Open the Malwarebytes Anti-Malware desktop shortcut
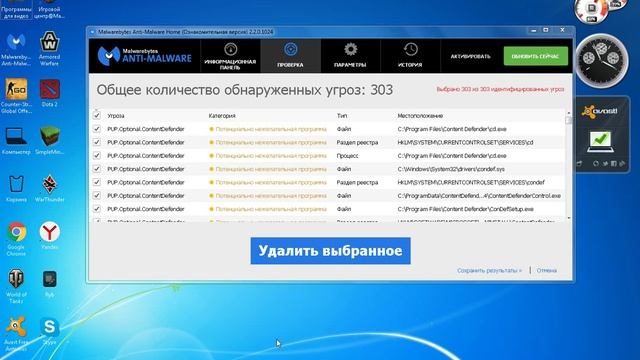 [x=16, y=48]
